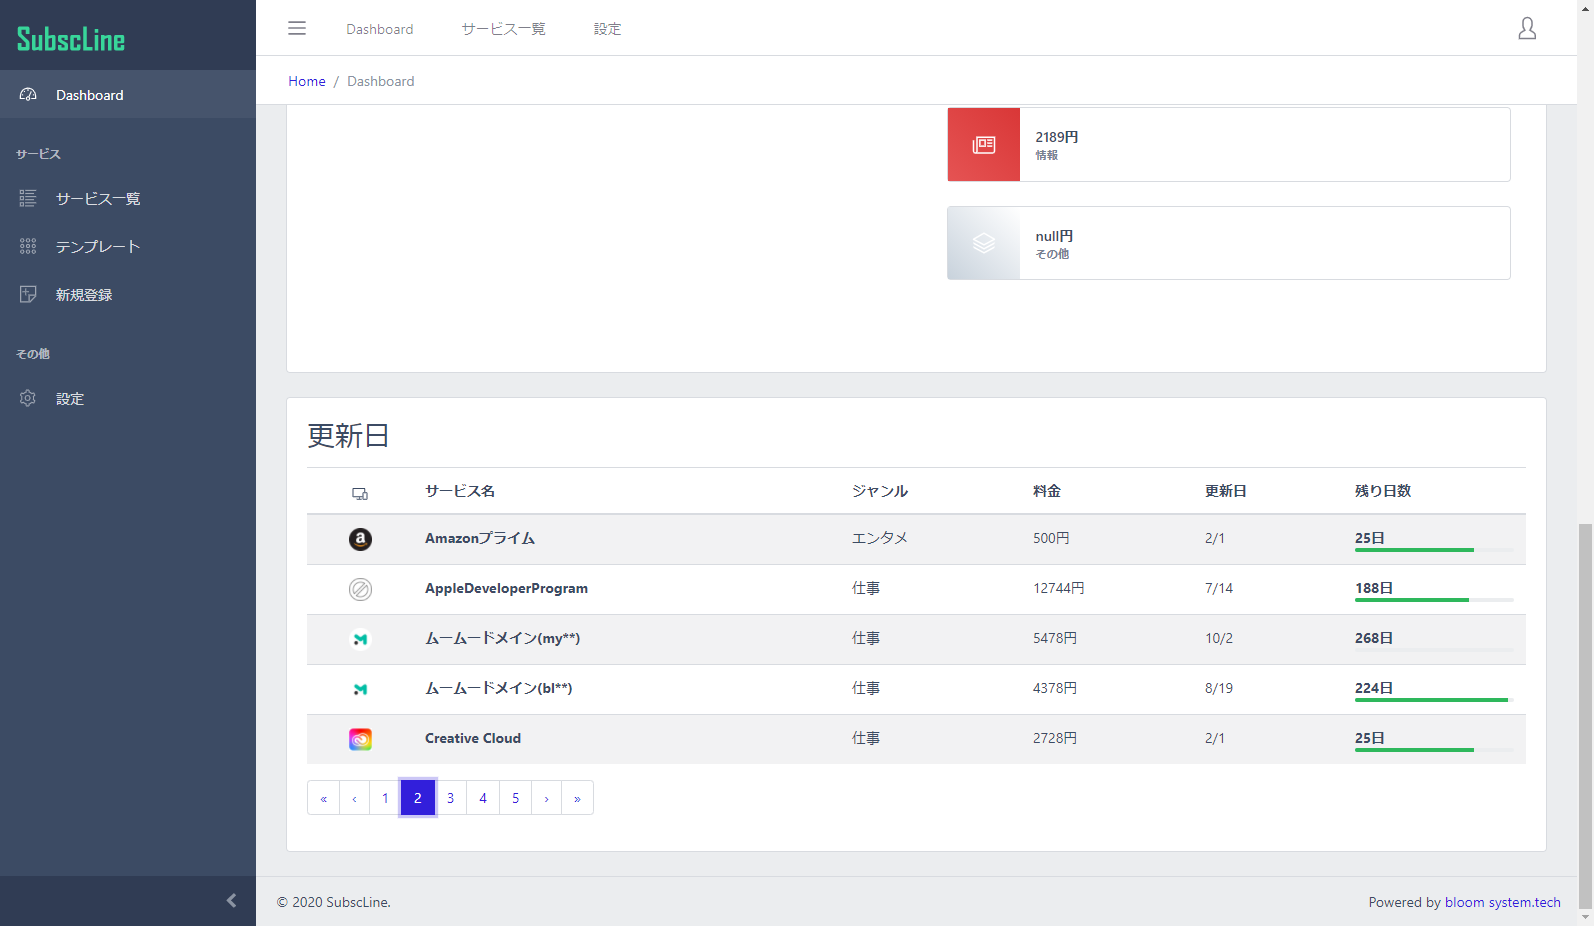Open 新規登録 in the sidebar
Image resolution: width=1594 pixels, height=926 pixels.
tap(83, 295)
